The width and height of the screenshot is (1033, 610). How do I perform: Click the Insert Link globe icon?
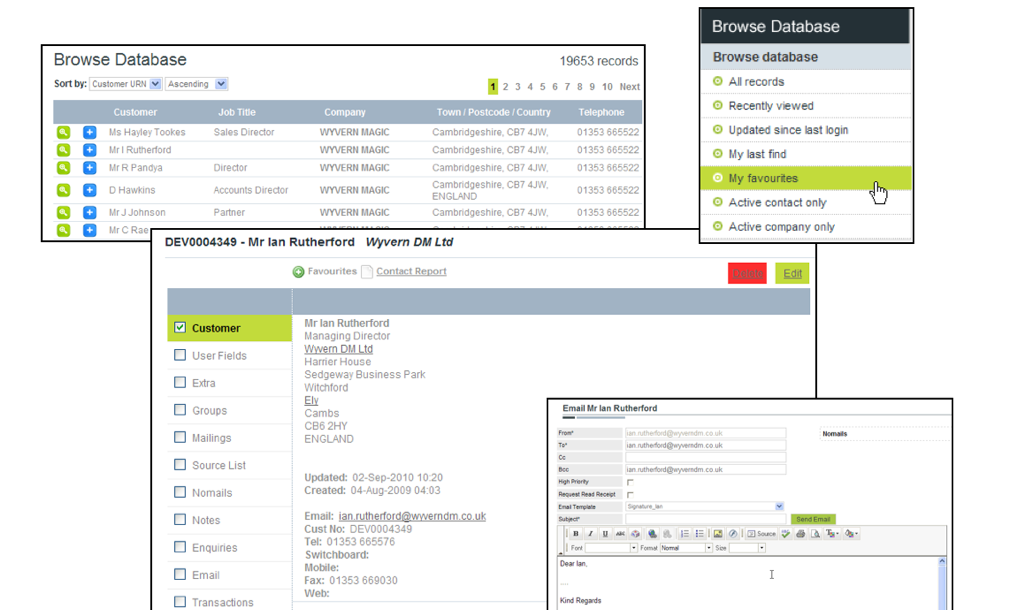coord(652,534)
